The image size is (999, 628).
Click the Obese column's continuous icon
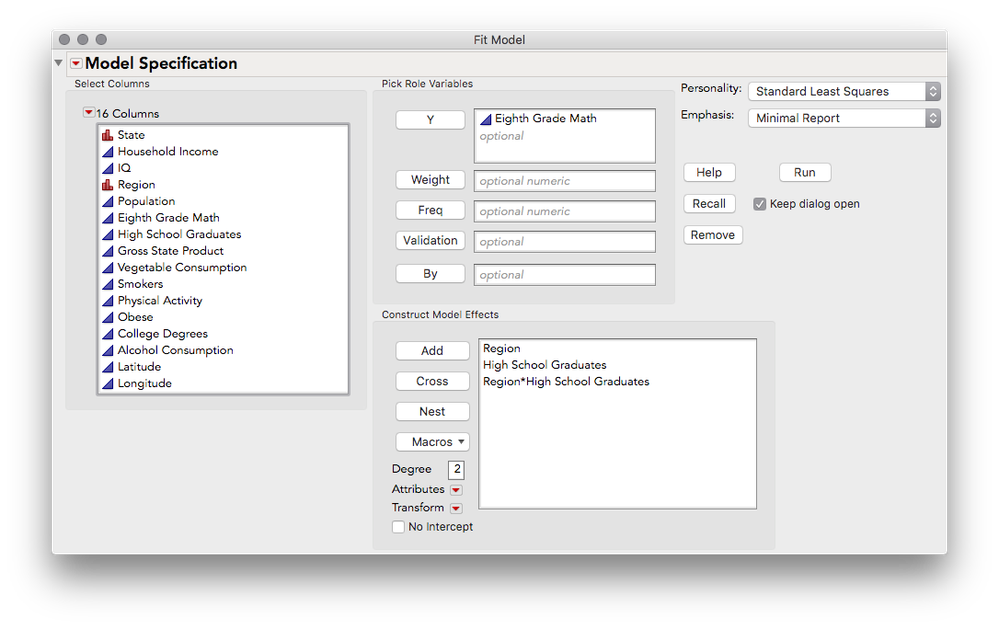click(108, 317)
